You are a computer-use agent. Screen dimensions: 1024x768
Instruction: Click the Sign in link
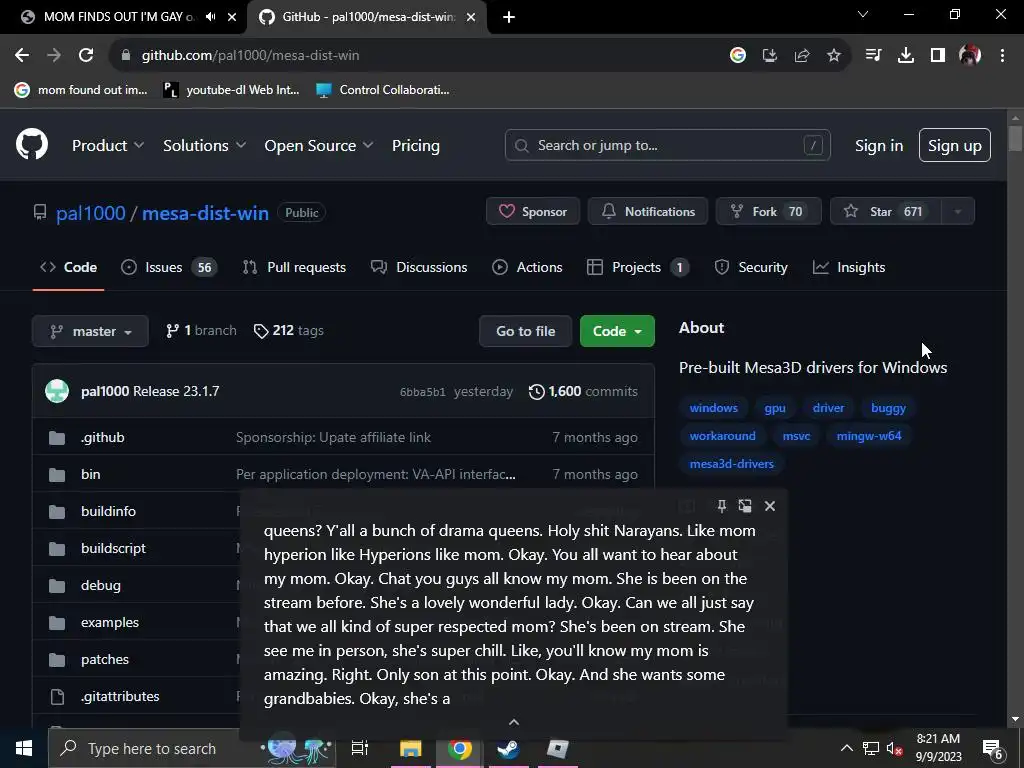click(879, 146)
